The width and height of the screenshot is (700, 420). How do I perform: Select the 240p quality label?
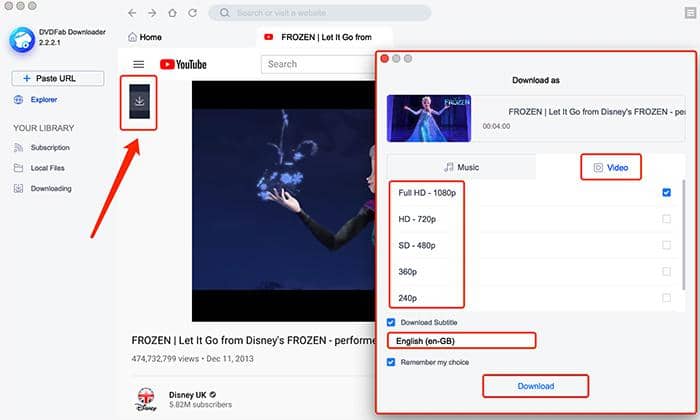pyautogui.click(x=407, y=298)
